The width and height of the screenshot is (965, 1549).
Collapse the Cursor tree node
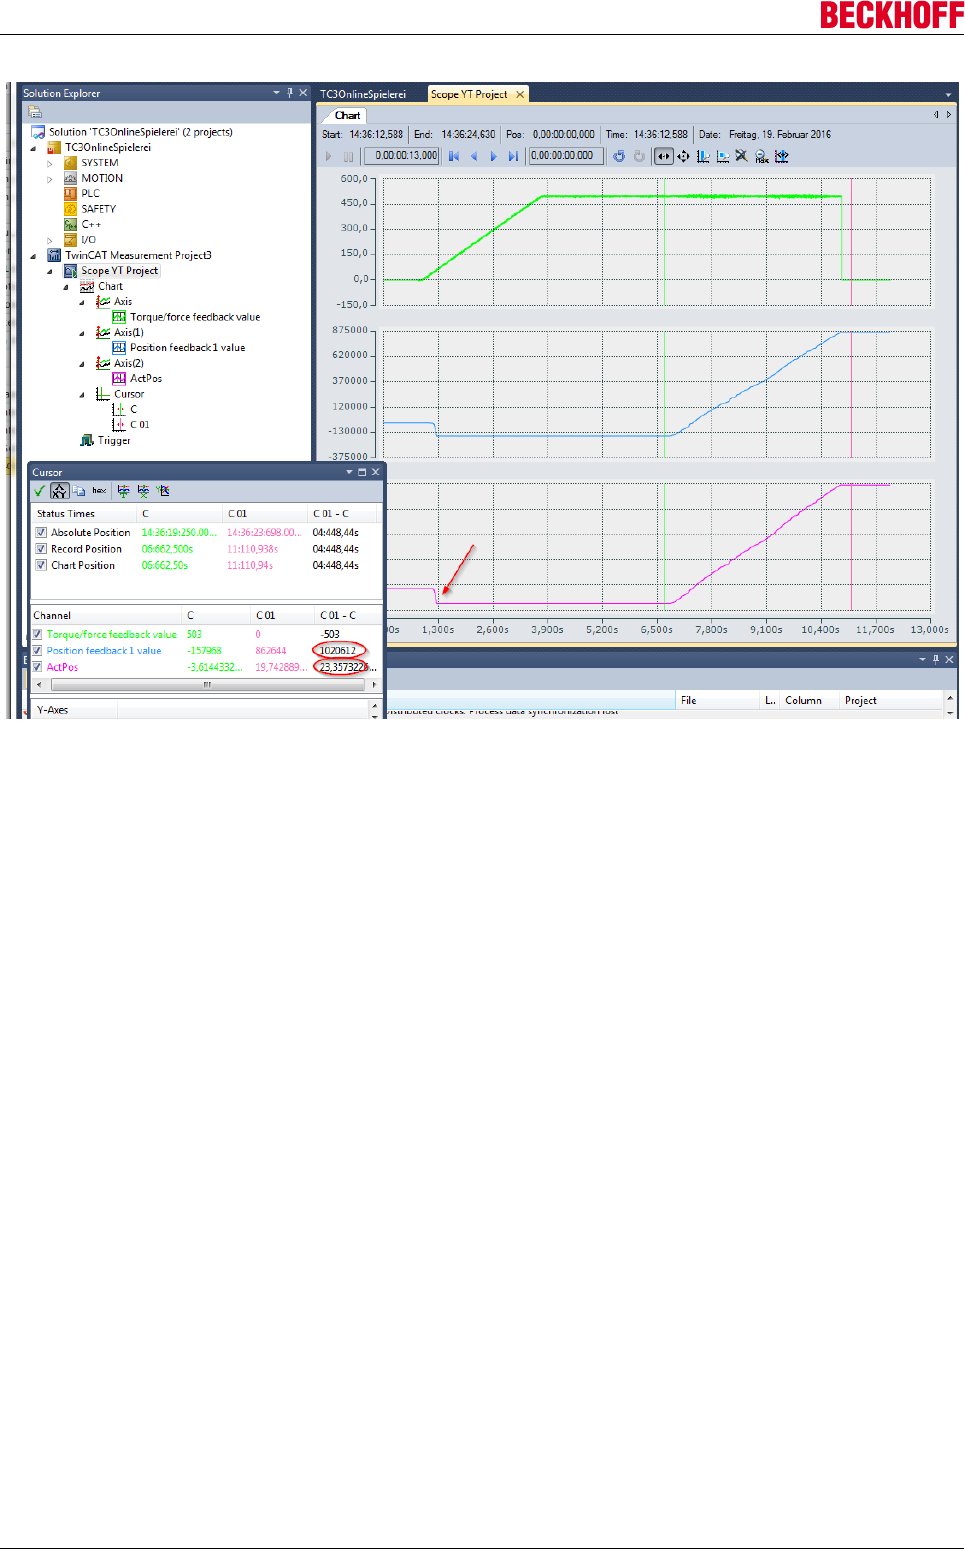(82, 395)
